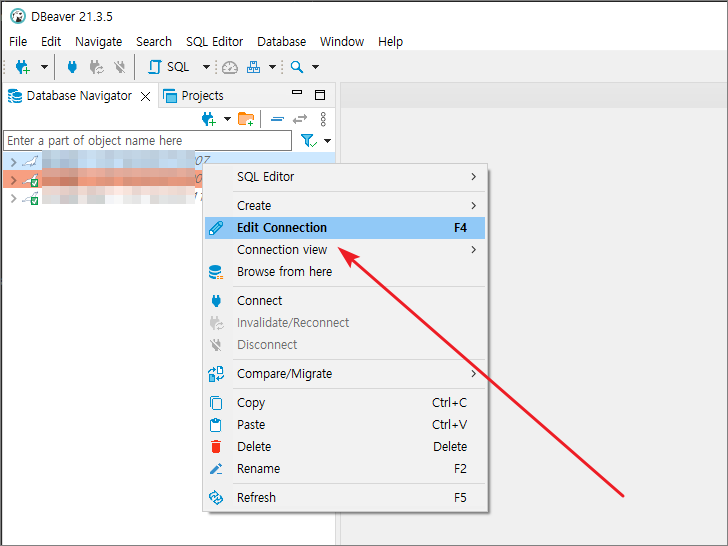
Task: Open the dropdown next to the structure icon
Action: pos(273,67)
